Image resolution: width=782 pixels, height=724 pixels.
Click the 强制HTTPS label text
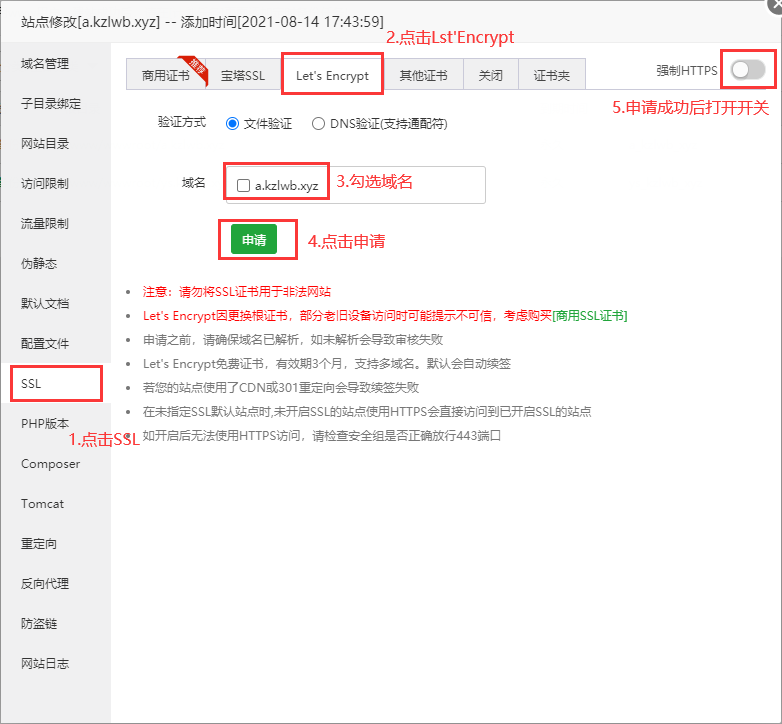point(687,70)
